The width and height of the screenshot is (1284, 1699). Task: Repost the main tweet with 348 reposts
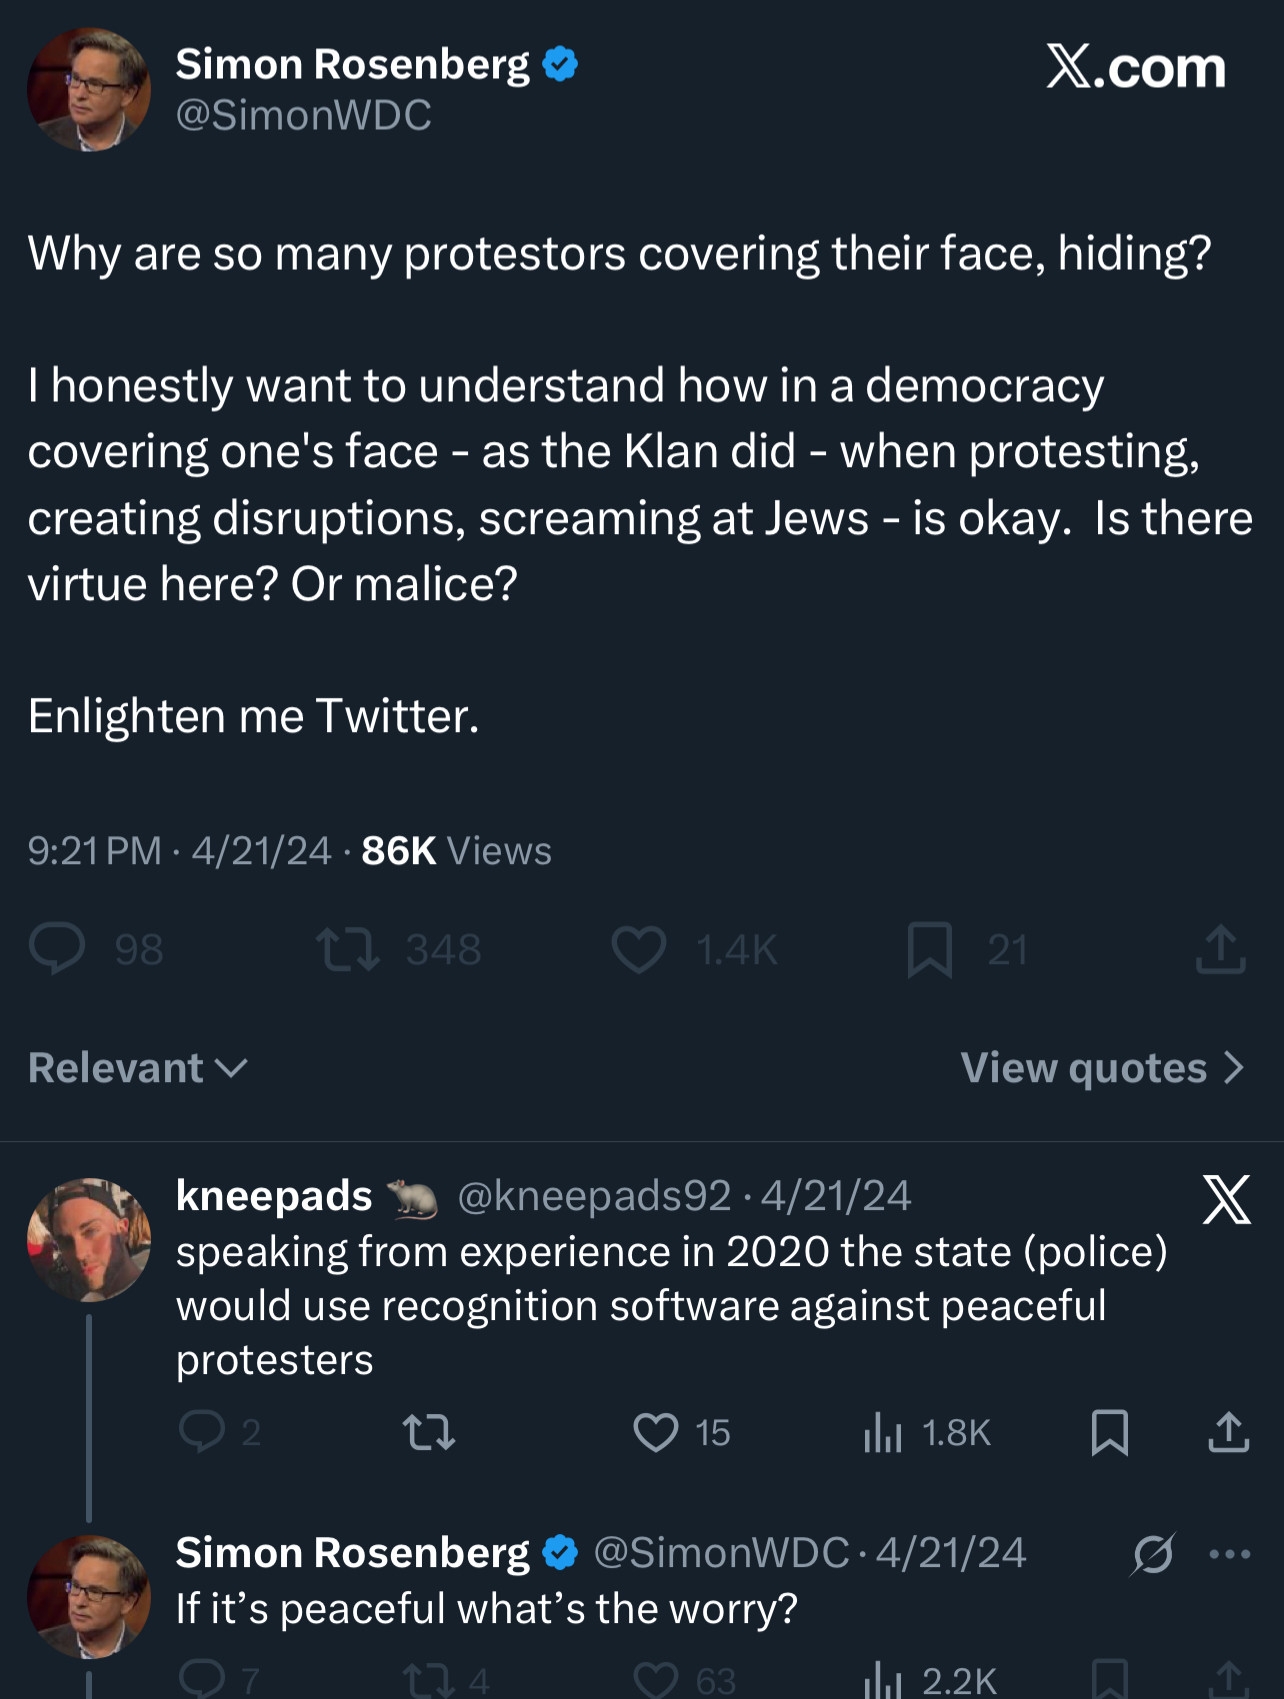point(348,949)
